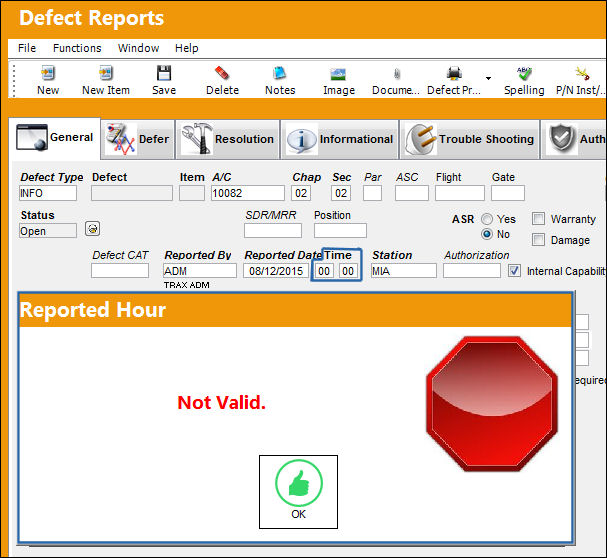This screenshot has height=558, width=607.
Task: Open the Functions menu
Action: (x=77, y=48)
